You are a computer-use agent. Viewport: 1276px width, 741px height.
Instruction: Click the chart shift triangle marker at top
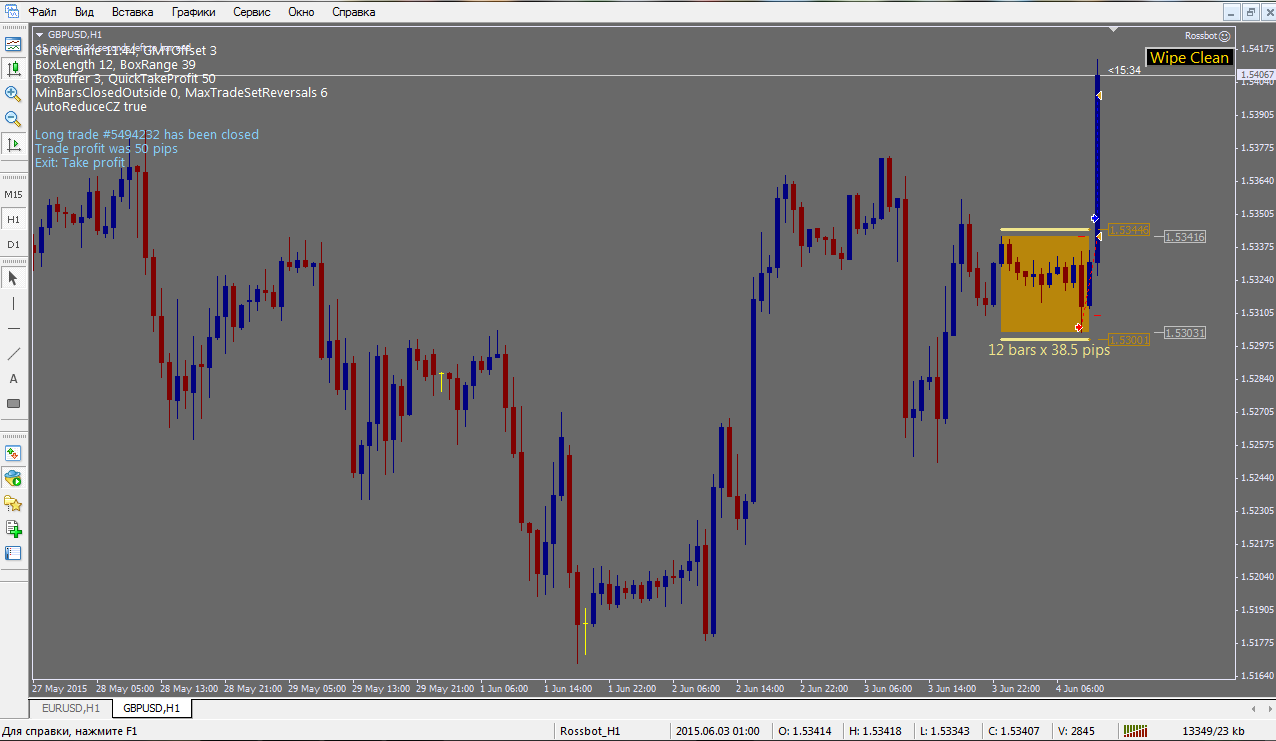(1113, 30)
